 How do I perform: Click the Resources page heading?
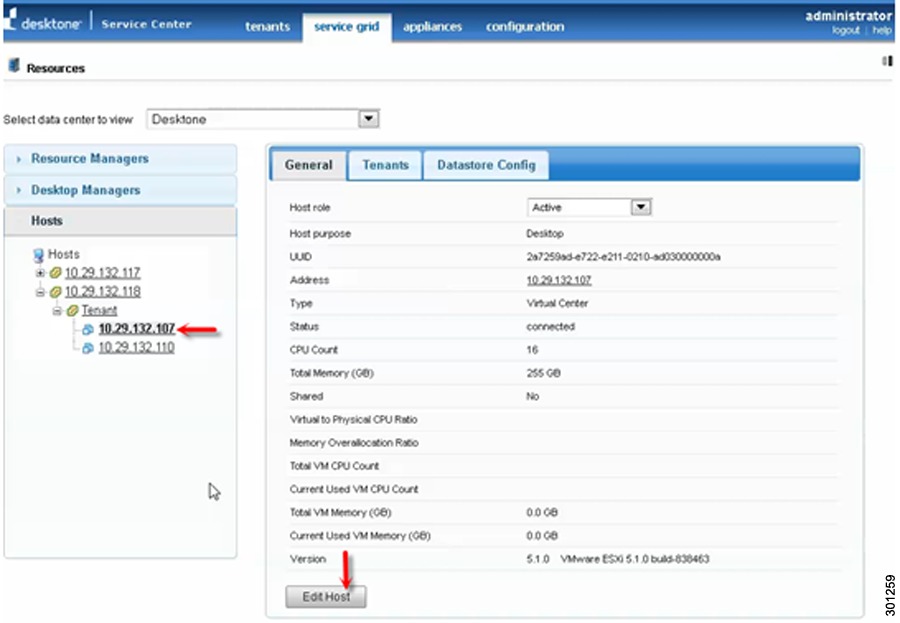point(55,68)
